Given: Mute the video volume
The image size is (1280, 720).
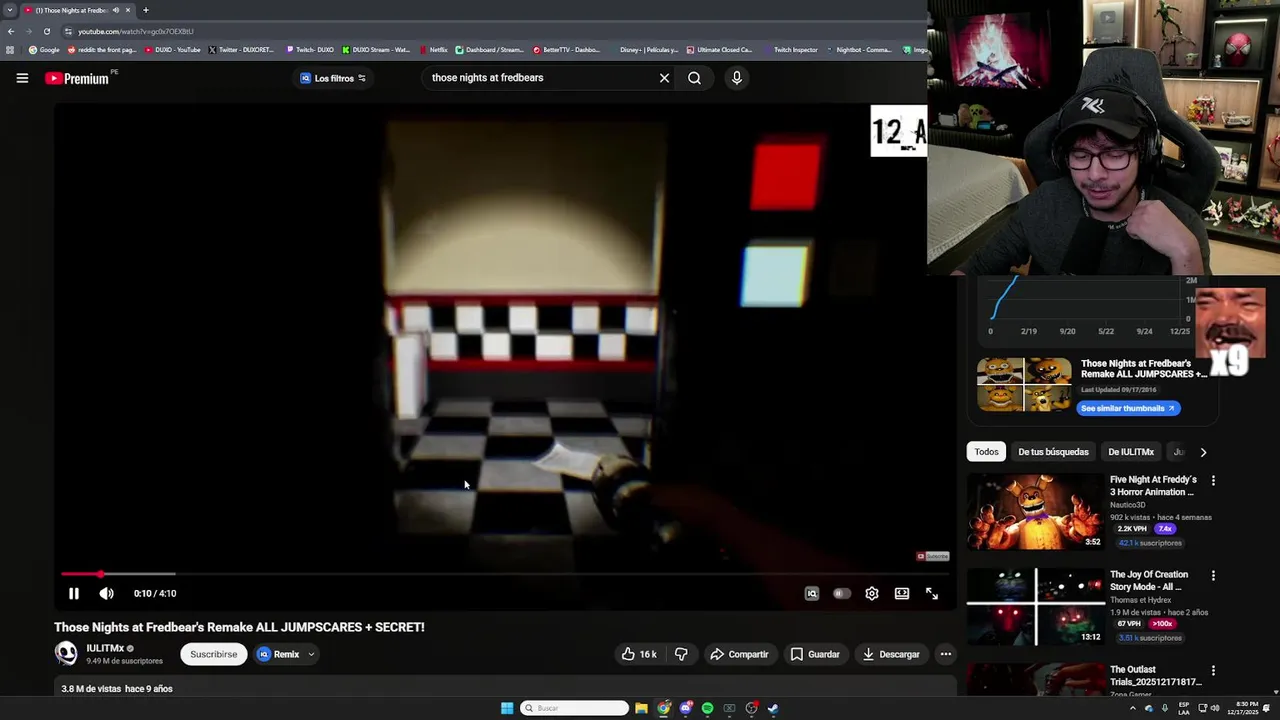Looking at the screenshot, I should (106, 593).
